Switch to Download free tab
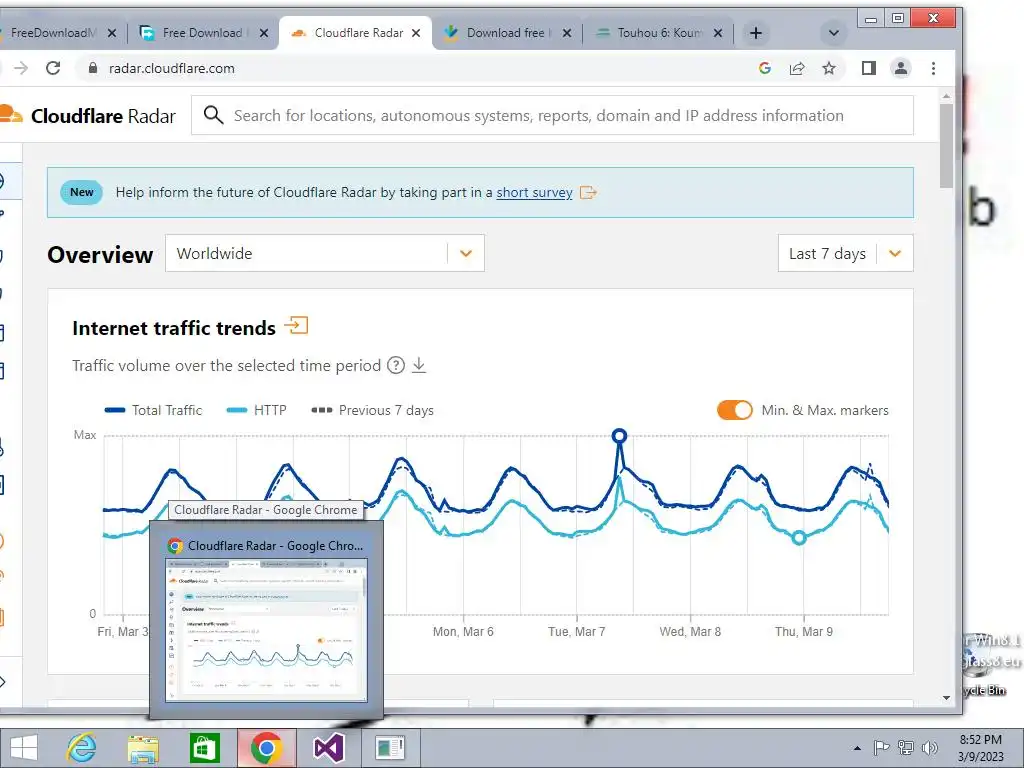The width and height of the screenshot is (1024, 768). (505, 33)
